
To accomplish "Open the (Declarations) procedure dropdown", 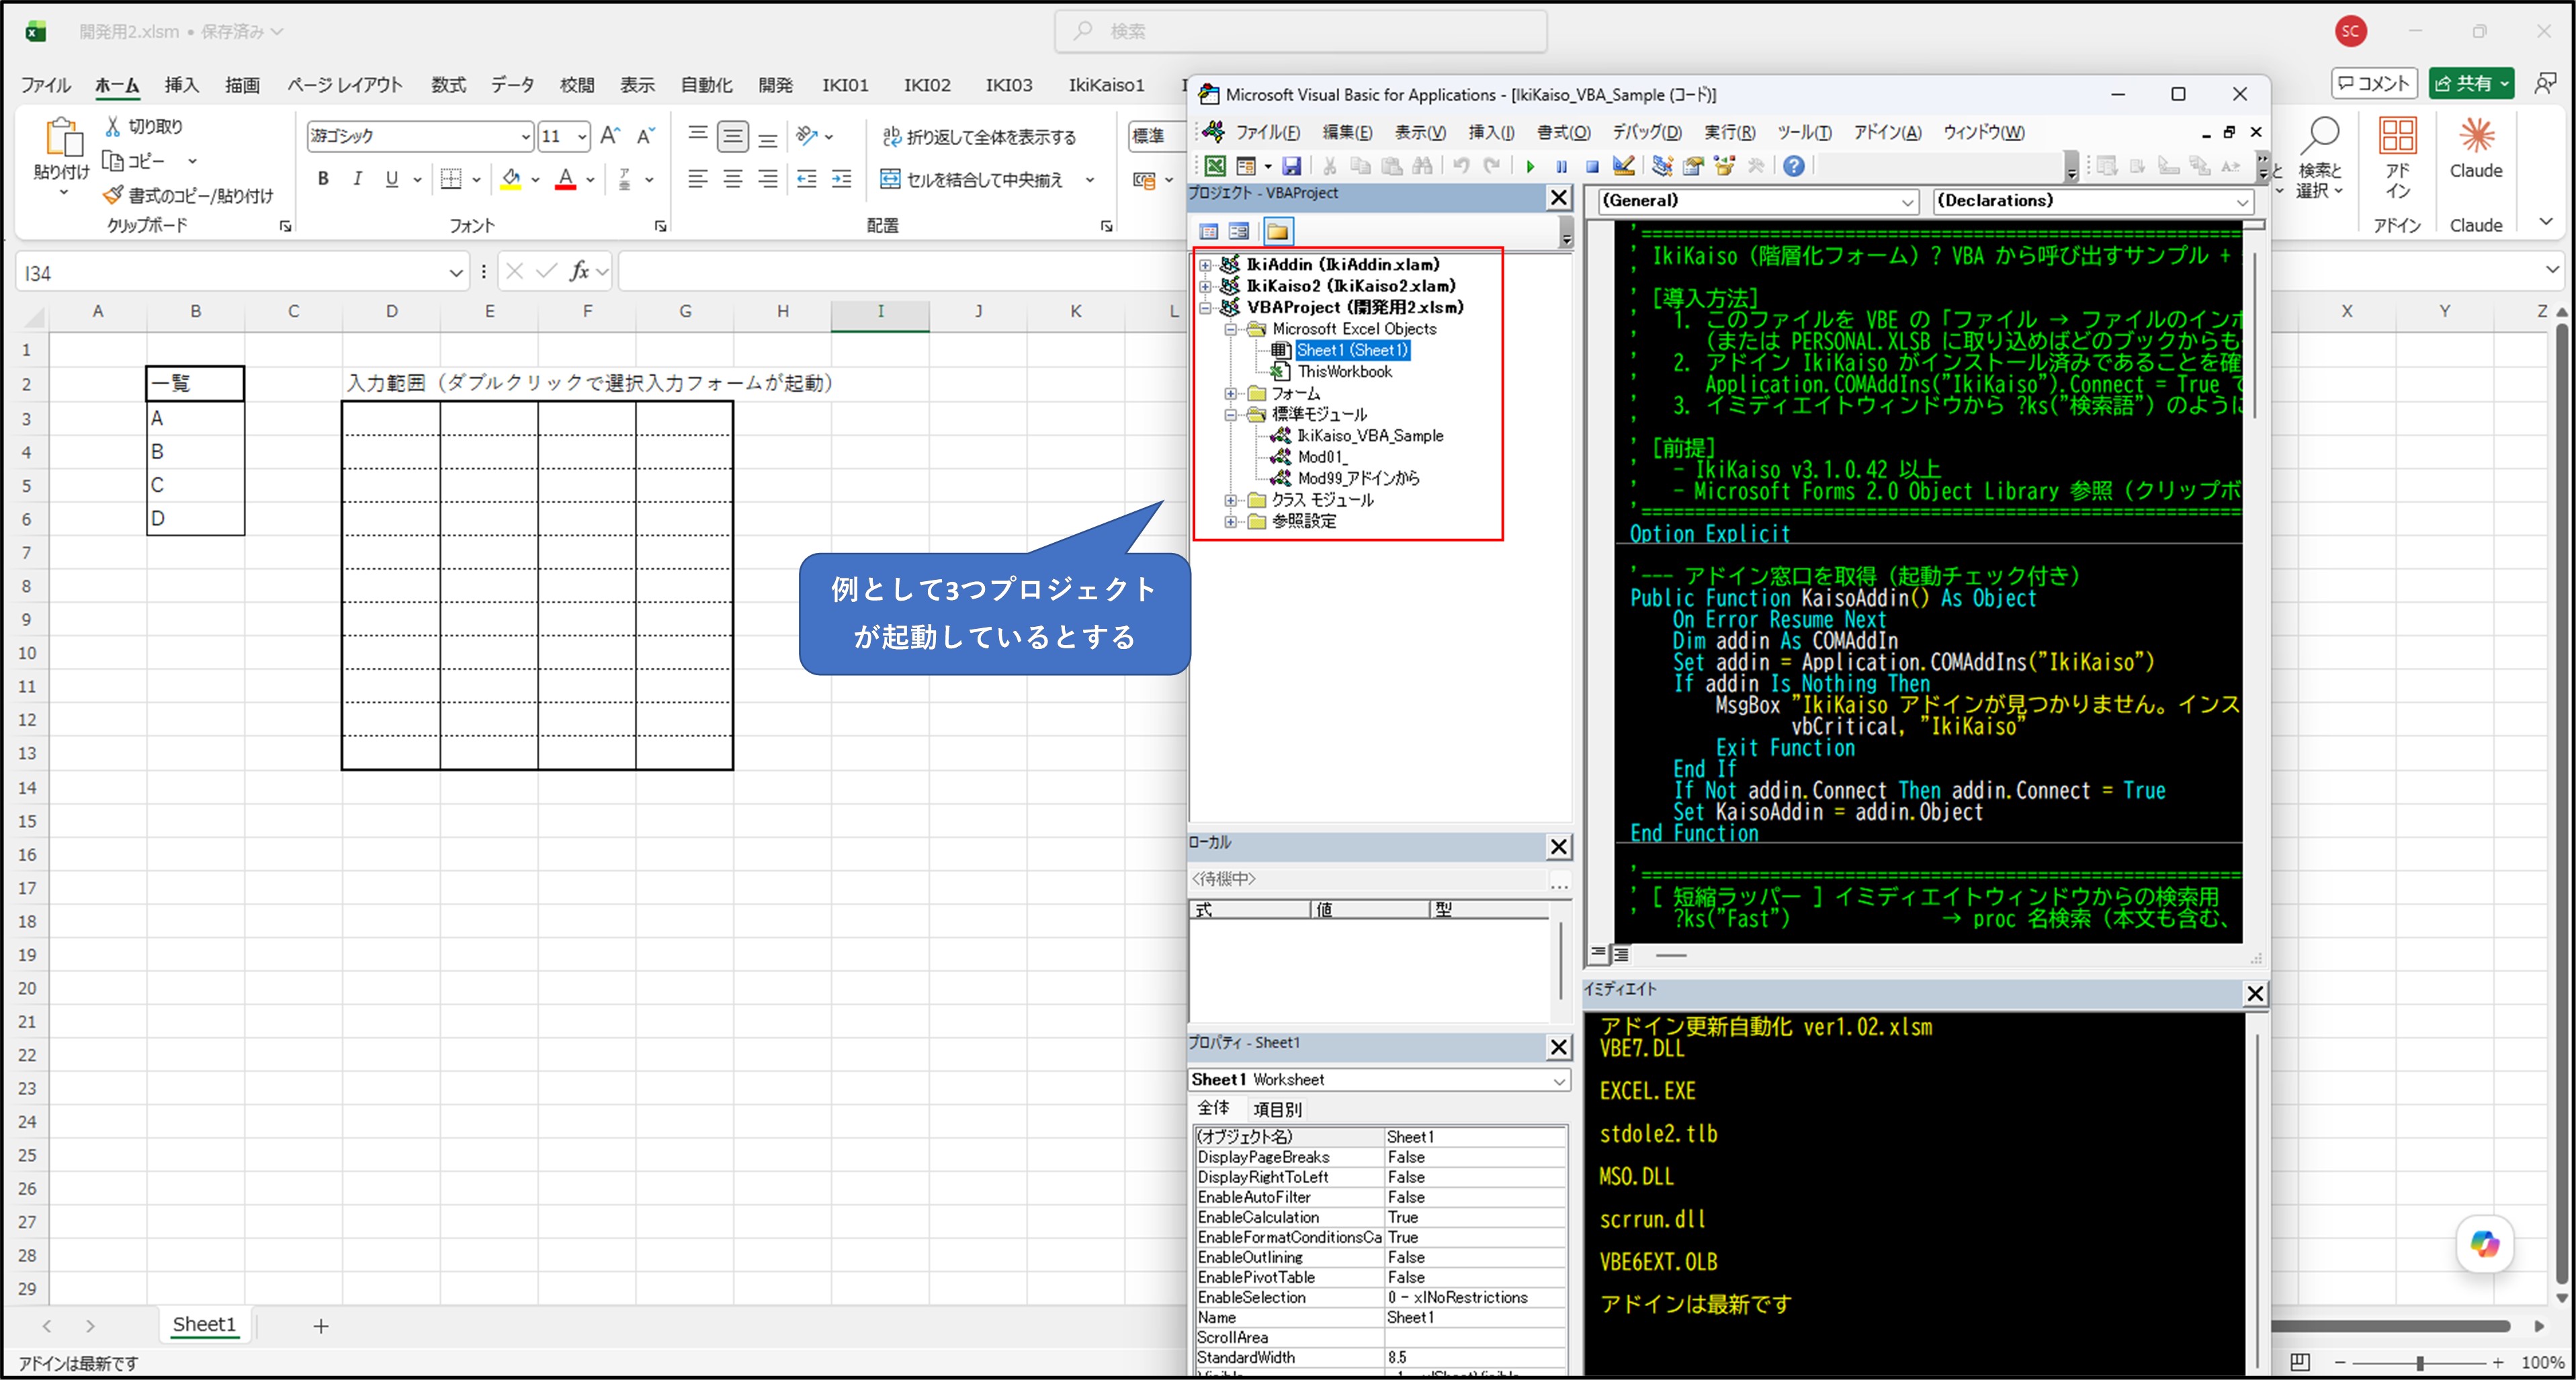I will (2243, 202).
